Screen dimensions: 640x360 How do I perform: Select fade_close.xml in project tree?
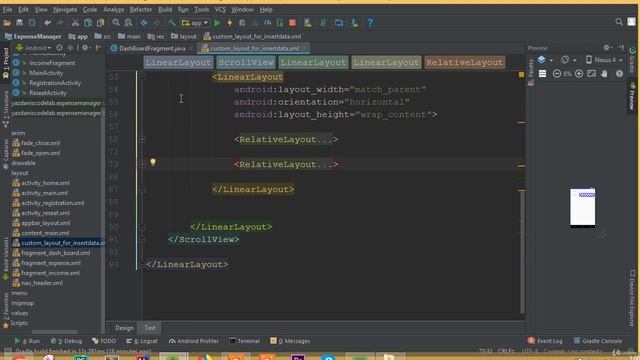pyautogui.click(x=40, y=143)
